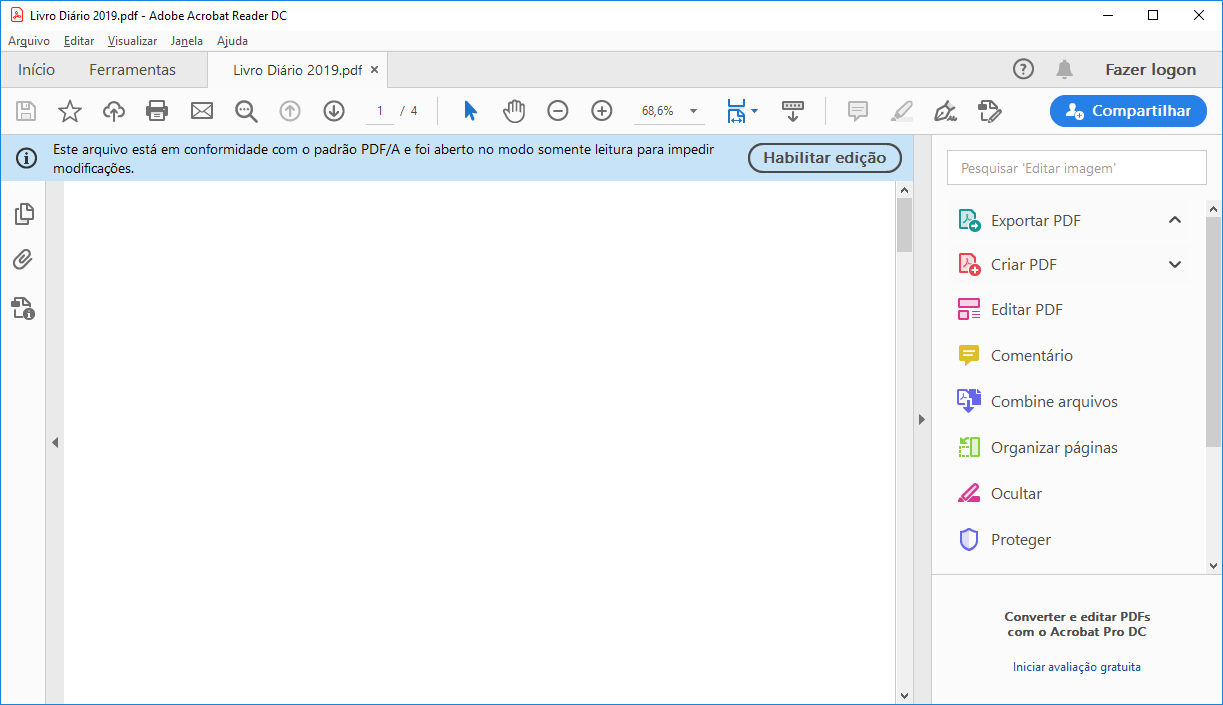
Task: Click the fit page width icon
Action: tap(736, 111)
